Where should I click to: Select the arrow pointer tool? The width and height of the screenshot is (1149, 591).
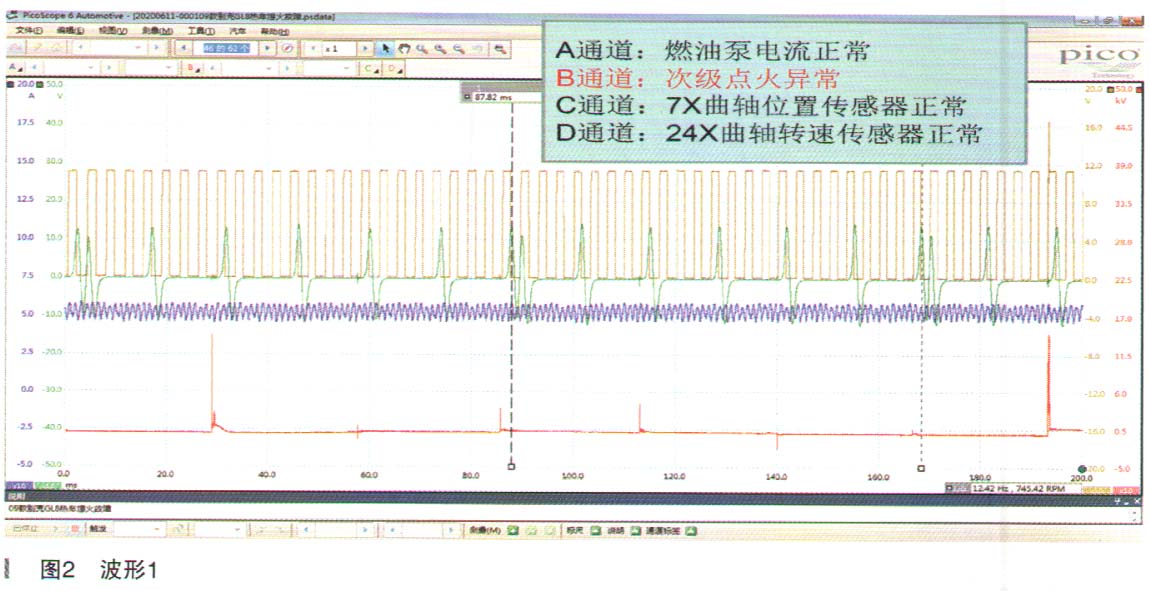tap(386, 48)
